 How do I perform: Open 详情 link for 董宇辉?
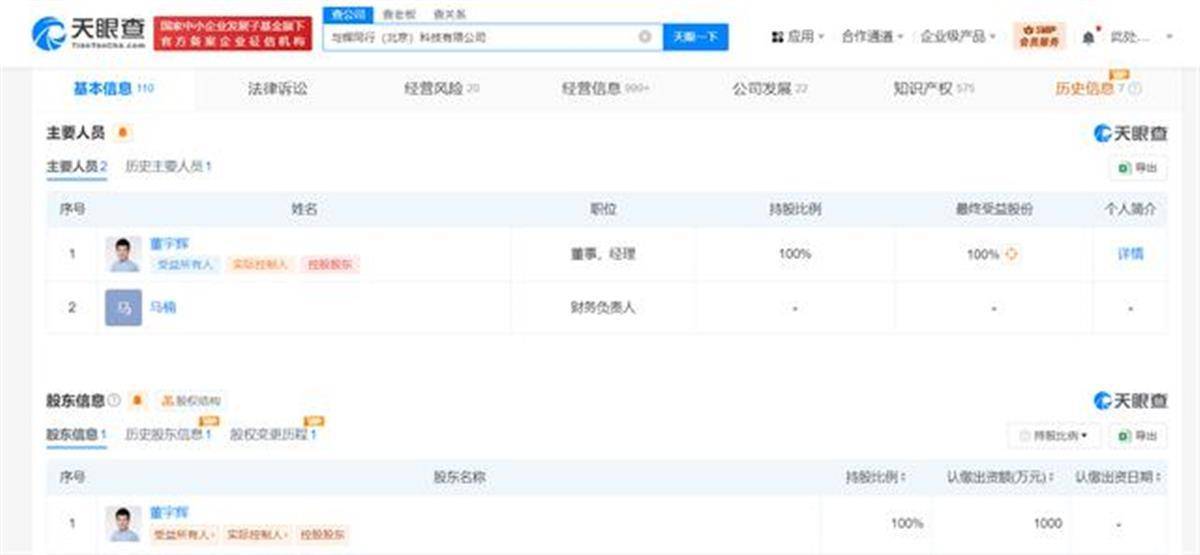(x=1130, y=254)
